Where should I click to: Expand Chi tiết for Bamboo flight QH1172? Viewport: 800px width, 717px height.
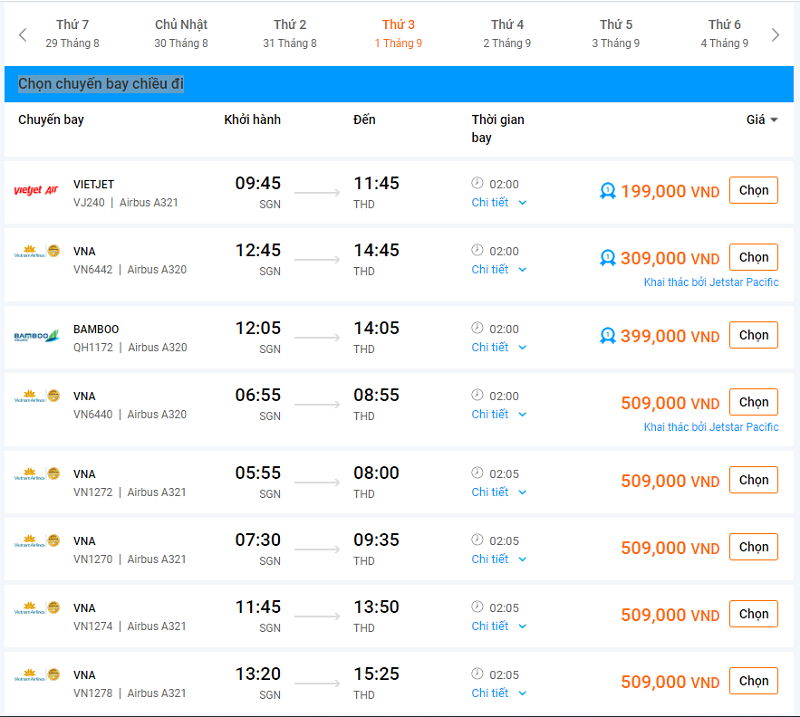[498, 347]
